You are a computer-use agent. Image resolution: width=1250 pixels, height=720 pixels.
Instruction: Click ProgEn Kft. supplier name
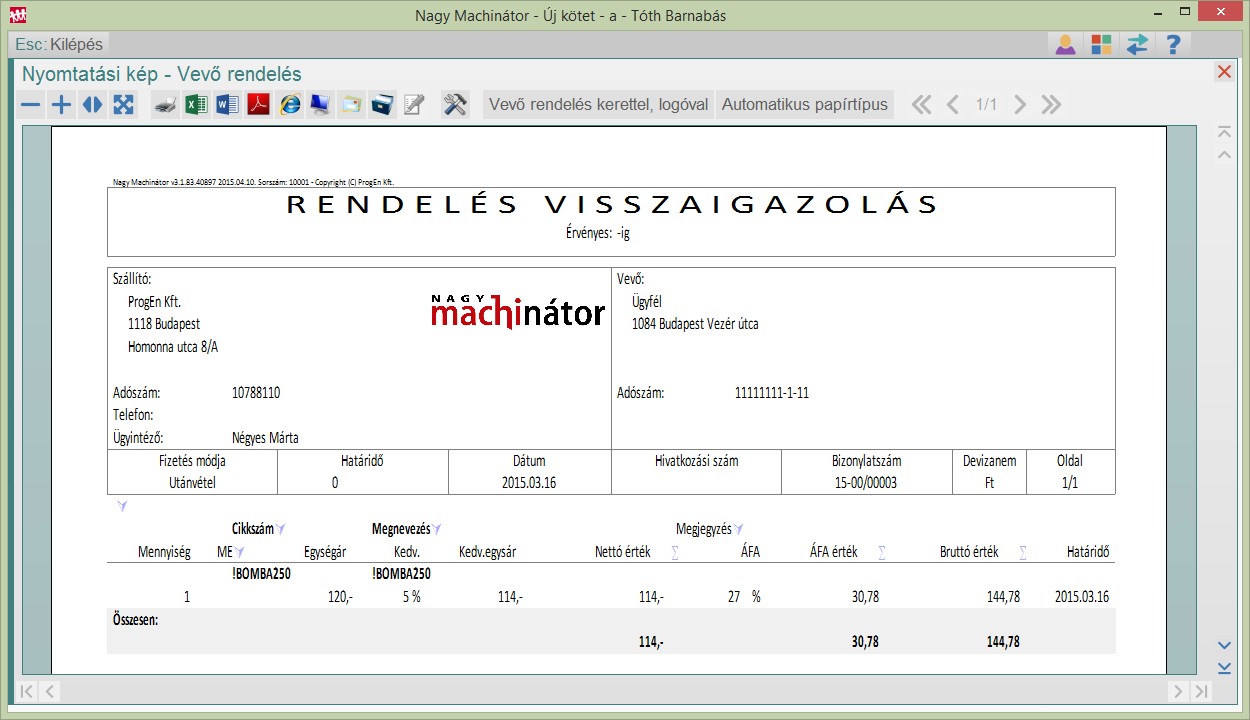pos(154,302)
